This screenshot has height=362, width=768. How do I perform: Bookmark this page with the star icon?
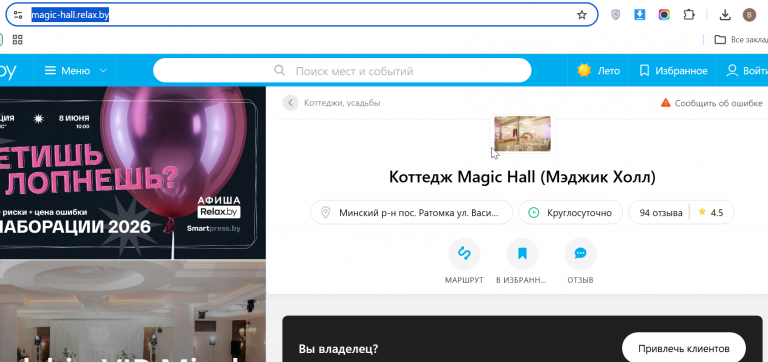point(581,15)
